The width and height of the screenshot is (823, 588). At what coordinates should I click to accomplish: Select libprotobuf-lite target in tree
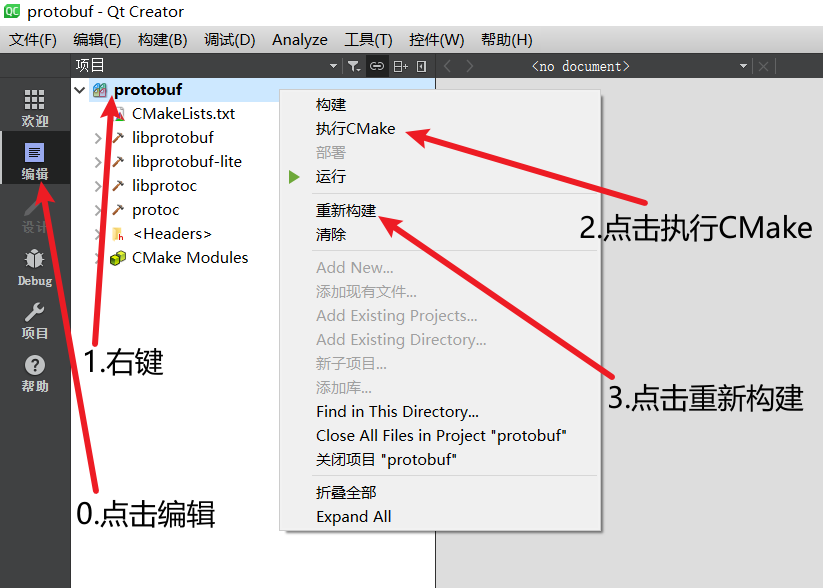tap(187, 162)
